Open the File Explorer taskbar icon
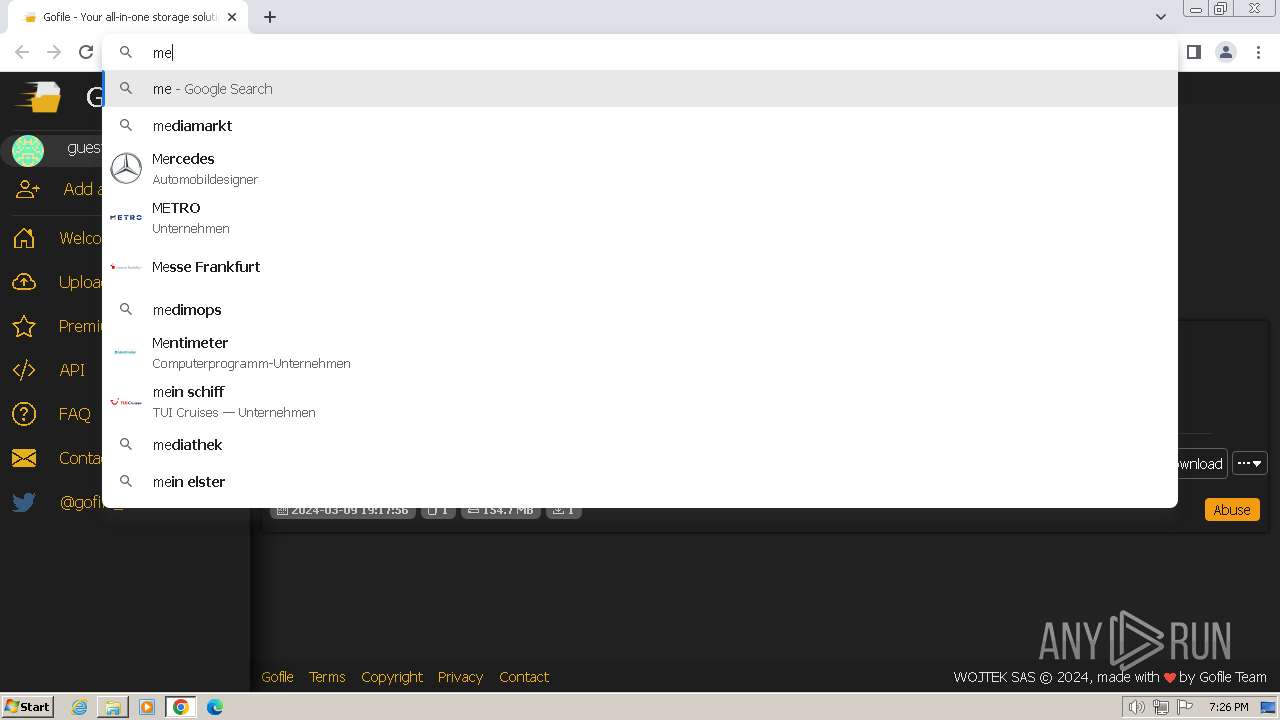This screenshot has height=720, width=1280. (x=112, y=707)
